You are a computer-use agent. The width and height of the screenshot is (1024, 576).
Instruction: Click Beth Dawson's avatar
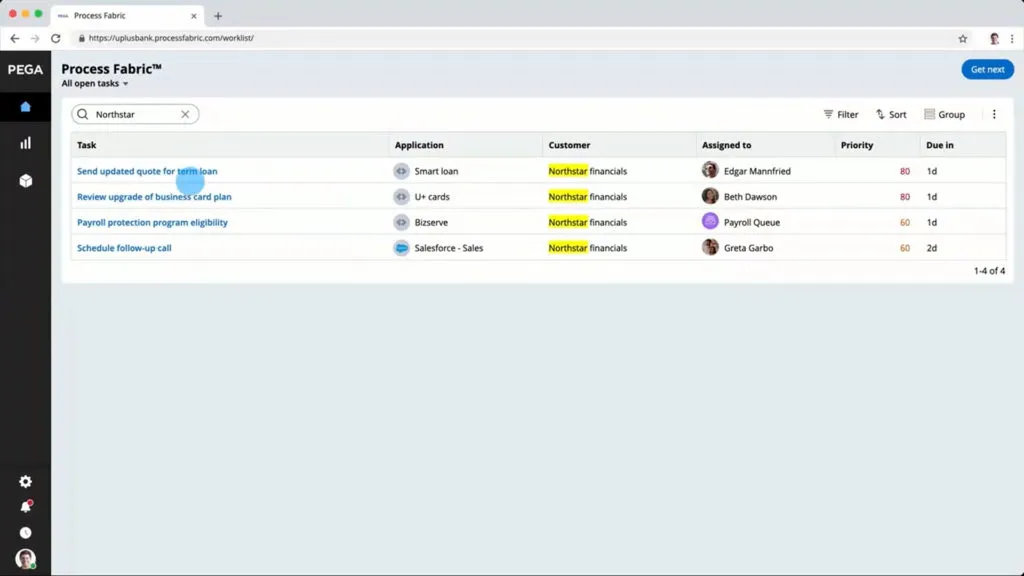tap(710, 195)
